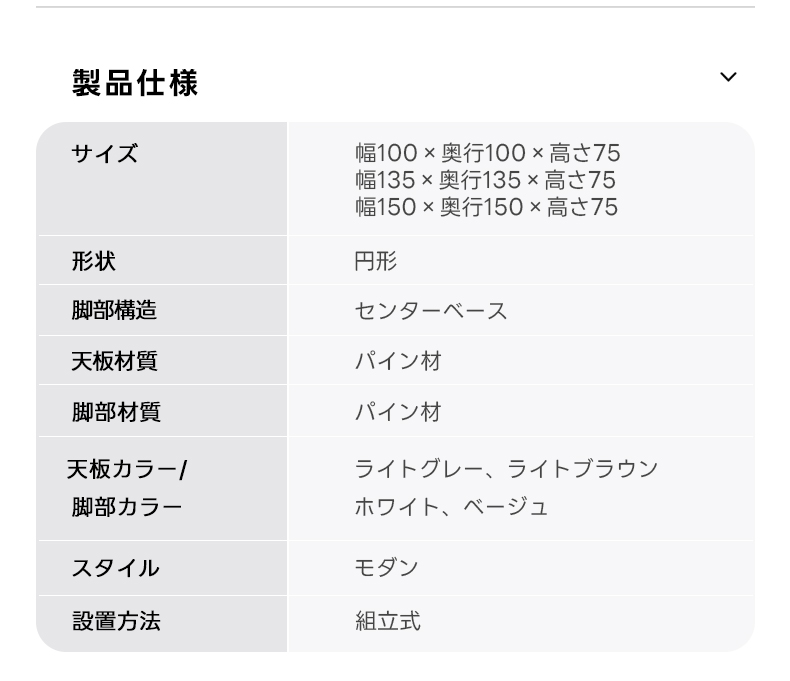Click the パイン材 value beside 天板材質
The height and width of the screenshot is (681, 790).
pos(398,361)
